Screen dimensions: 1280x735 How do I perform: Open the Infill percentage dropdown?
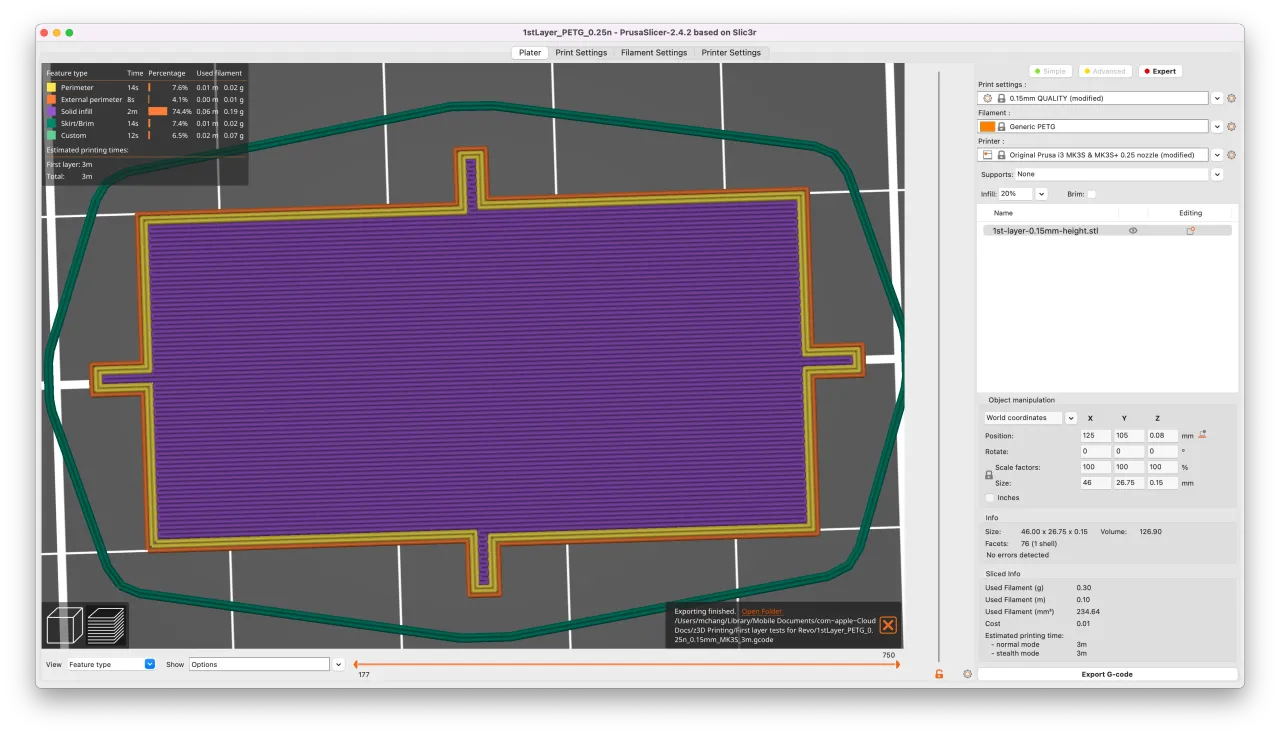coord(1041,194)
